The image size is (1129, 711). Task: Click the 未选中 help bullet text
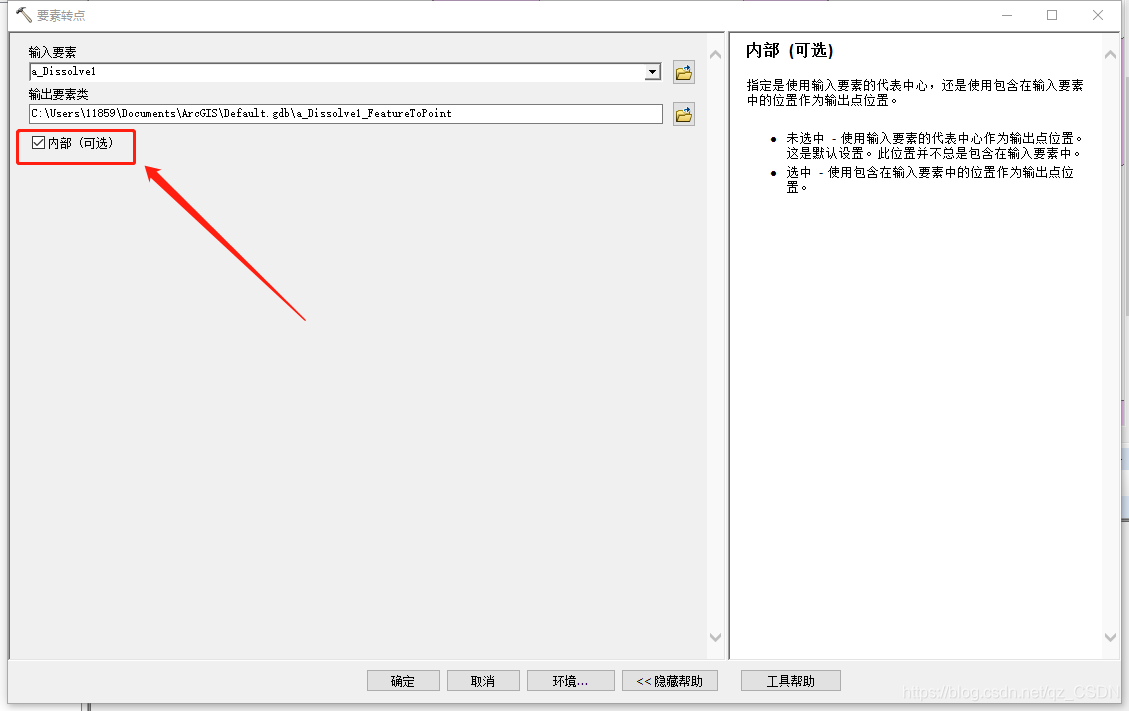coord(935,146)
